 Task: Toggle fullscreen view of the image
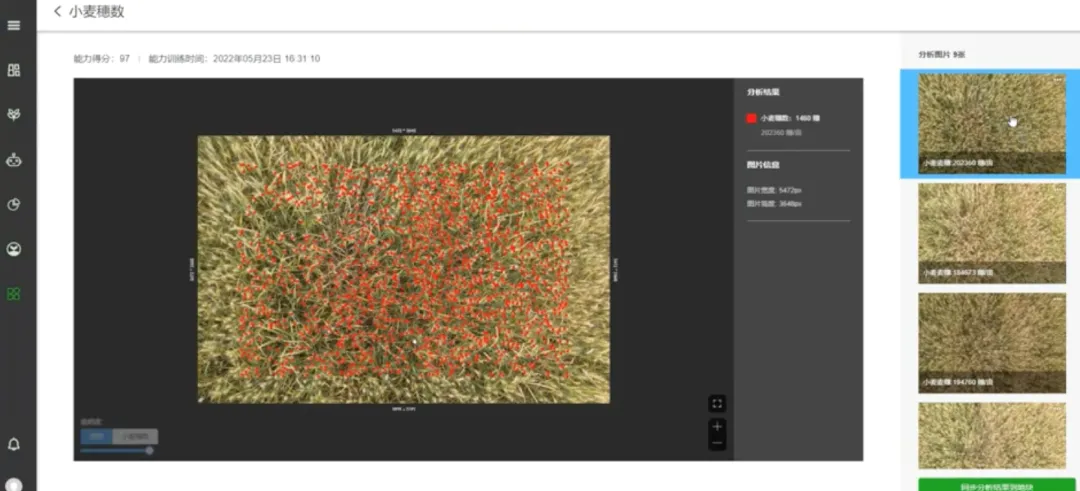coord(717,404)
